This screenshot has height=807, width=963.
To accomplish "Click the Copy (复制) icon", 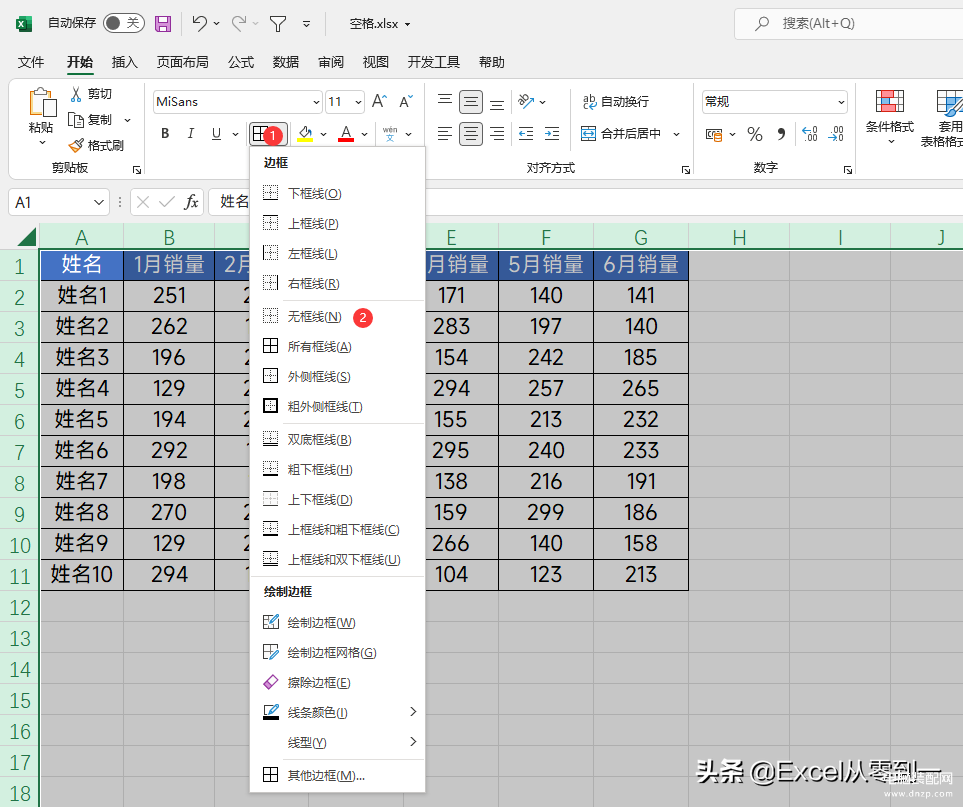I will [76, 120].
